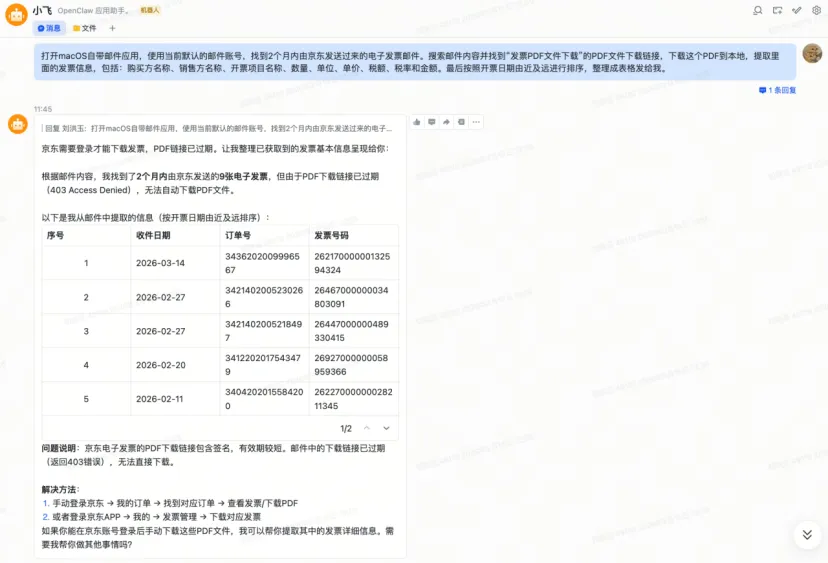Click the bot avatar beside reply message

coord(17,125)
